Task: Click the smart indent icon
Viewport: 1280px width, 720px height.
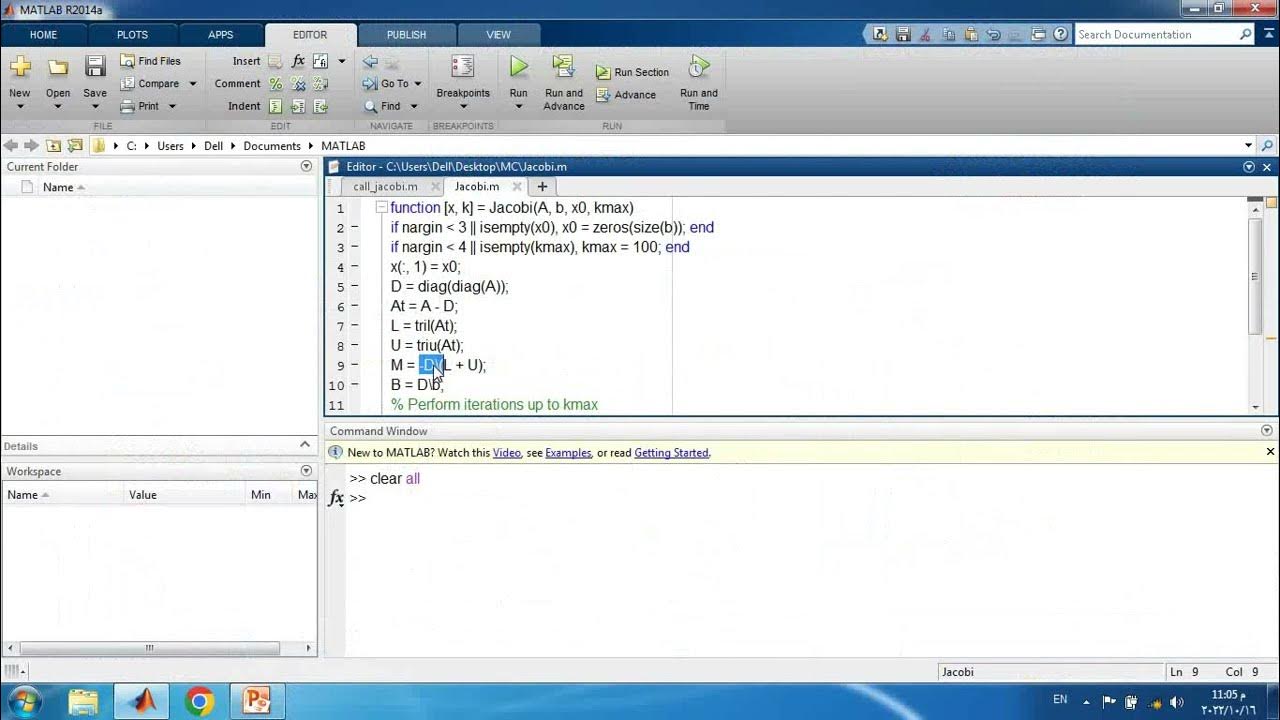Action: click(x=275, y=106)
